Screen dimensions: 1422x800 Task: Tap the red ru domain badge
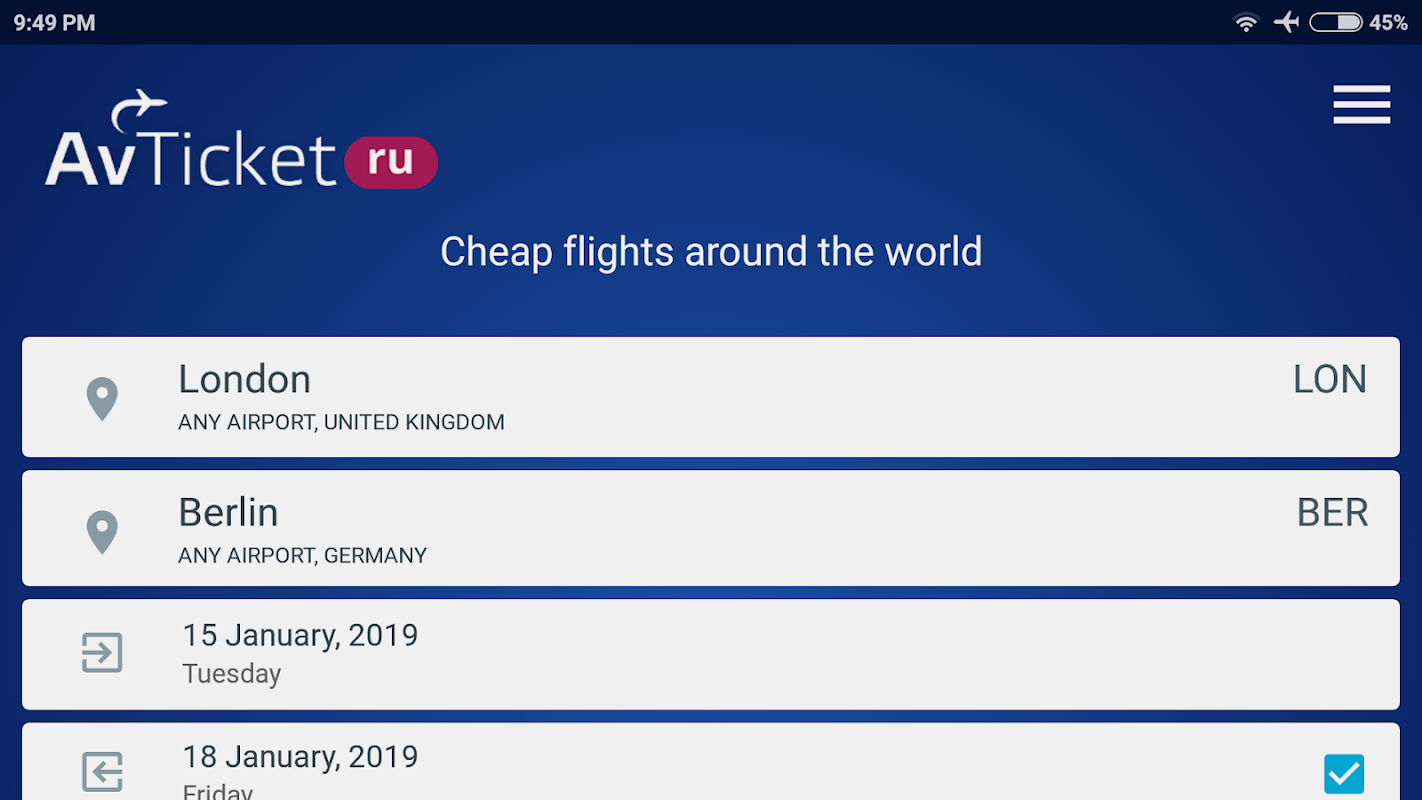(391, 162)
